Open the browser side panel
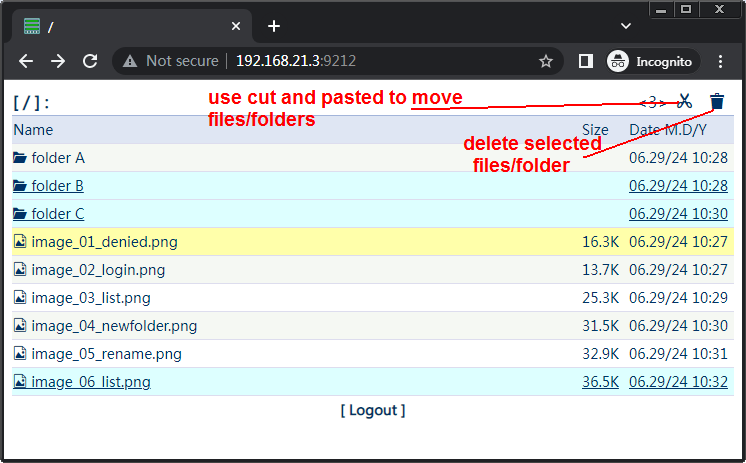The height and width of the screenshot is (463, 746). (586, 61)
